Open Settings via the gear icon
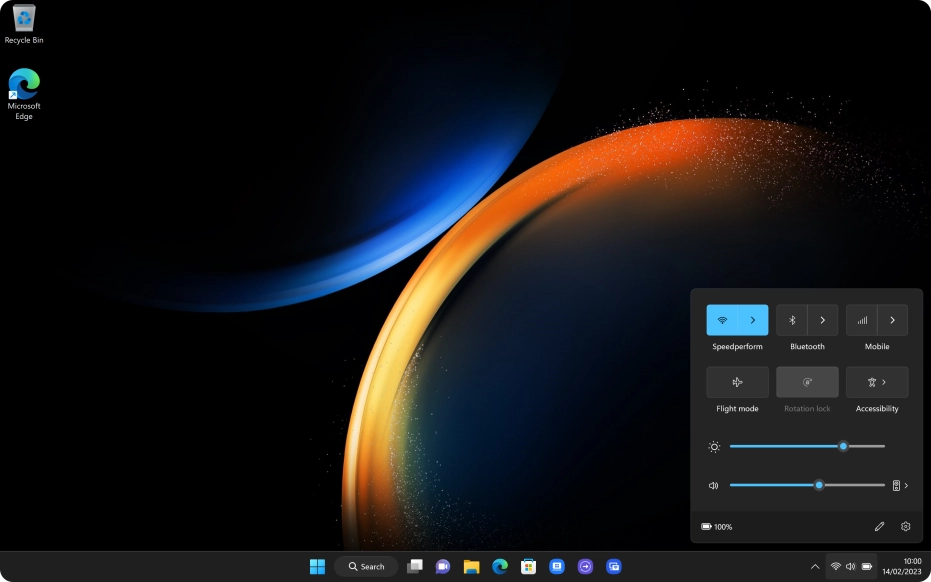 [905, 526]
